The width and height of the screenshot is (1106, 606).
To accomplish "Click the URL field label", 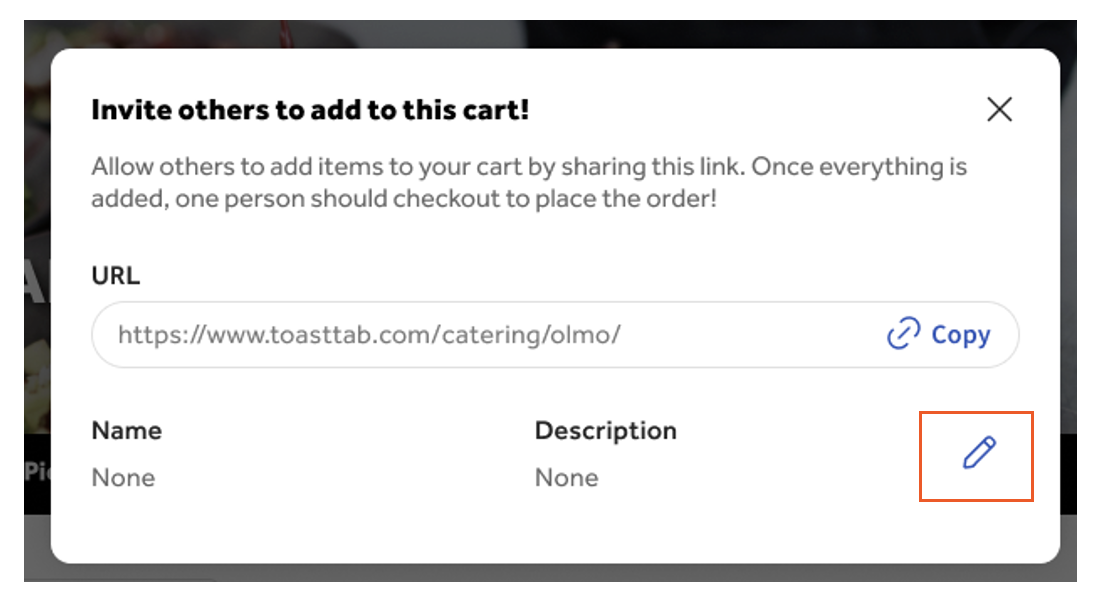I will tap(115, 275).
